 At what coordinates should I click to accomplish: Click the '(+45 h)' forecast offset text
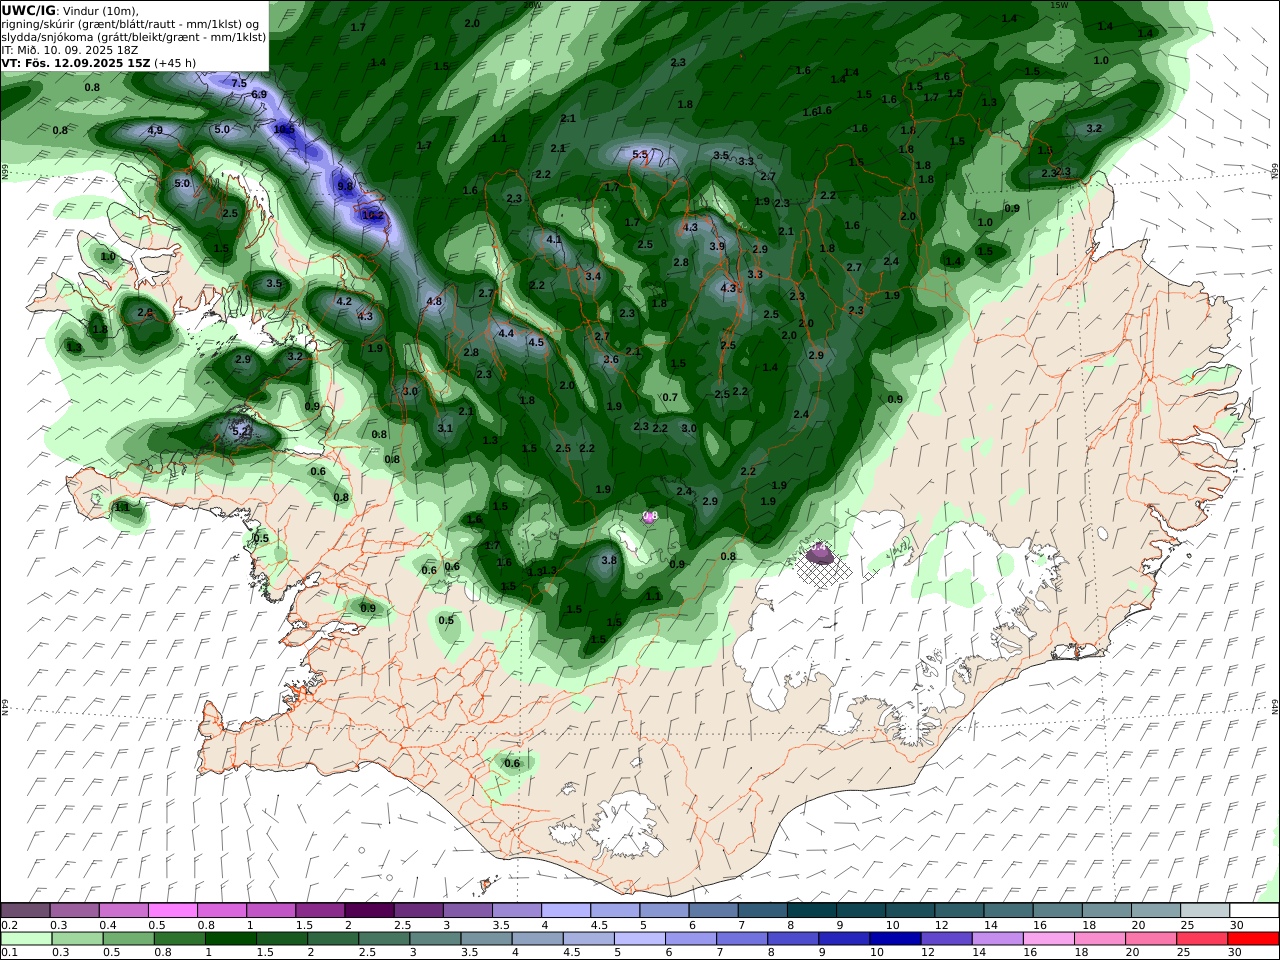(175, 62)
